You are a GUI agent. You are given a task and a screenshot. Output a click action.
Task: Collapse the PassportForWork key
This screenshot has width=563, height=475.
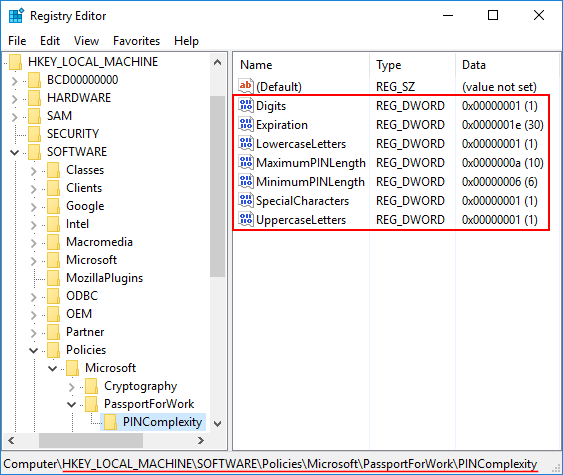pos(71,404)
